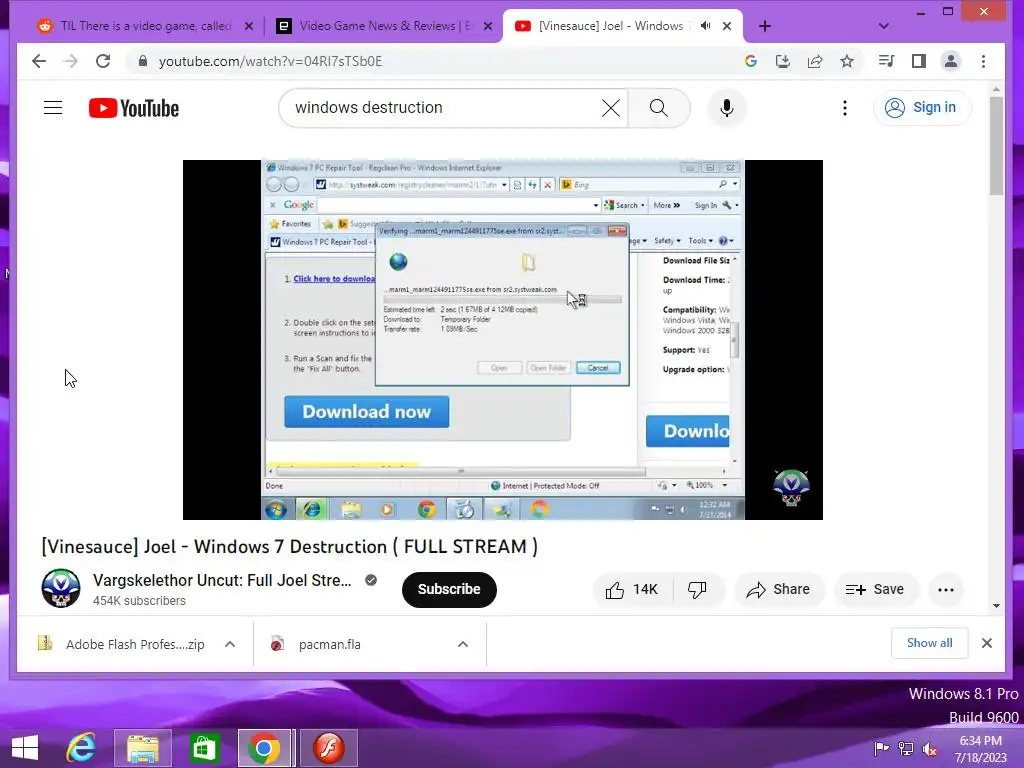
Task: Switch to the Reddit TIL tab
Action: [x=145, y=26]
